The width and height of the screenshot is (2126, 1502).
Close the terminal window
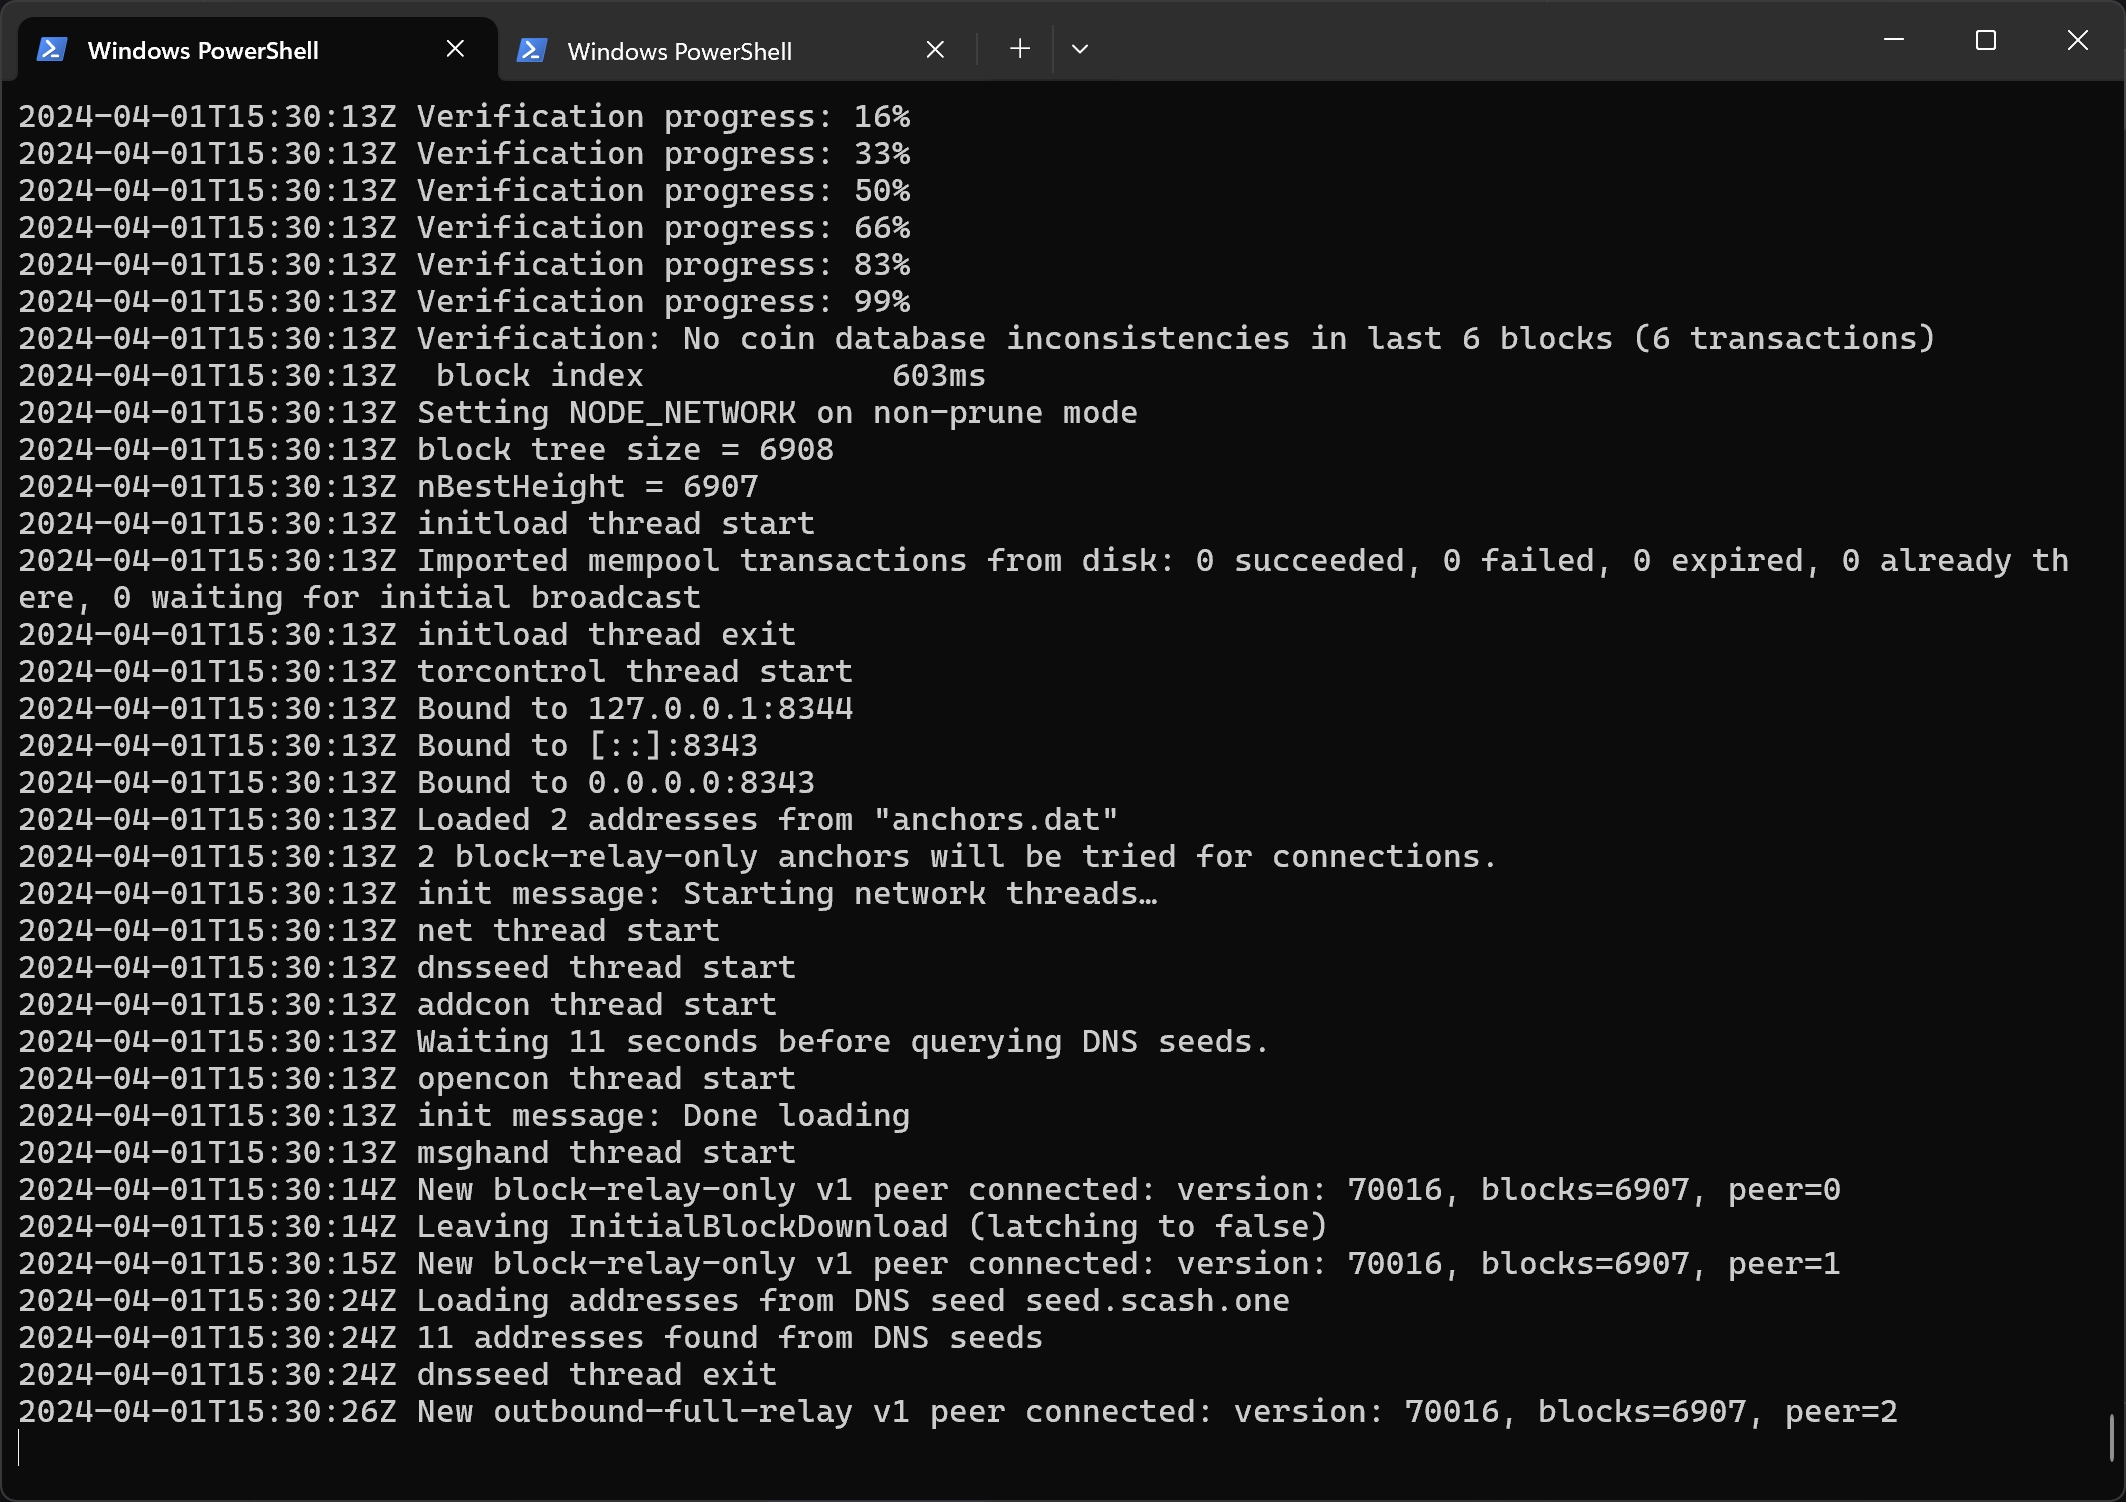2078,40
